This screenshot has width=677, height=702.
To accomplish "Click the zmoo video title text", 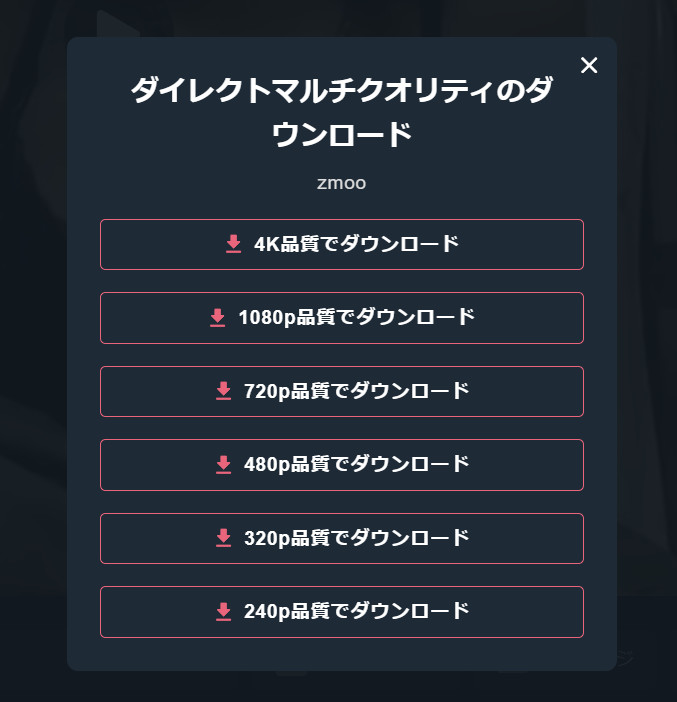I will pyautogui.click(x=341, y=183).
